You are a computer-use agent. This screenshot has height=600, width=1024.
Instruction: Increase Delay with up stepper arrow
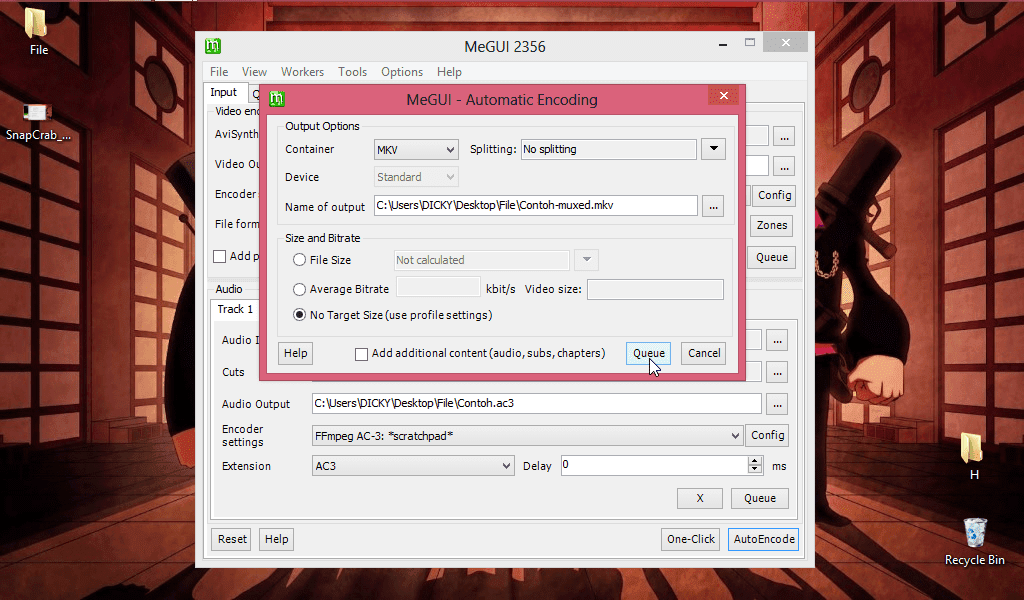point(755,461)
